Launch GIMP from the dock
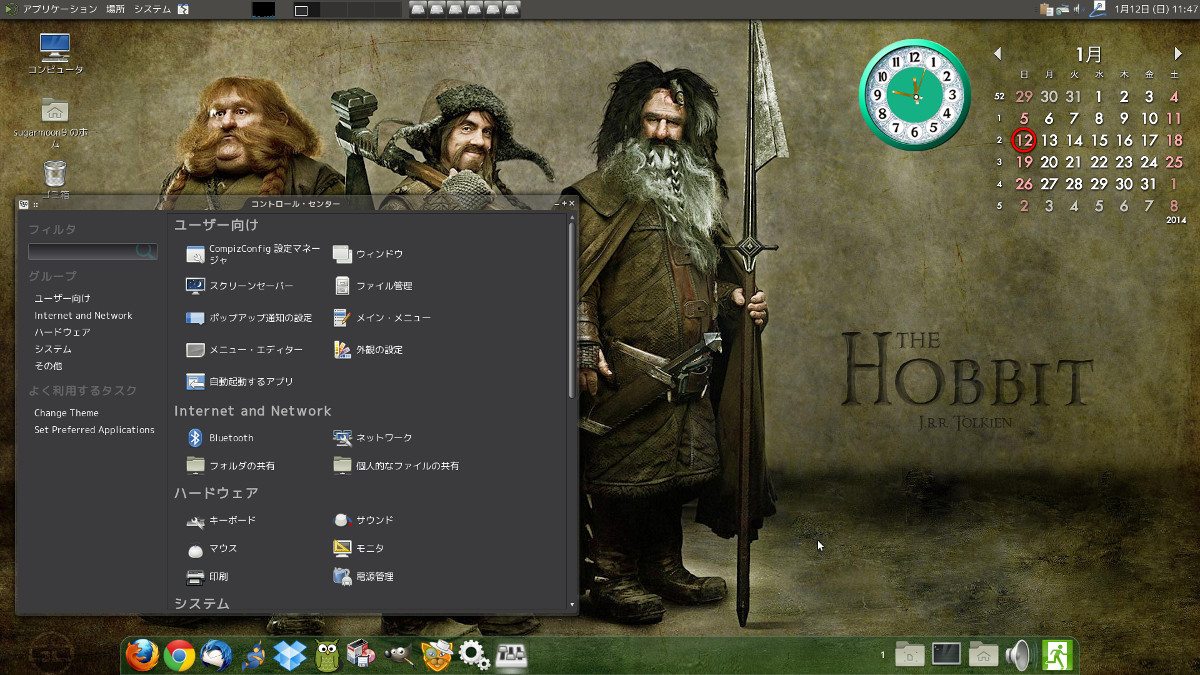This screenshot has width=1200, height=675. [399, 655]
